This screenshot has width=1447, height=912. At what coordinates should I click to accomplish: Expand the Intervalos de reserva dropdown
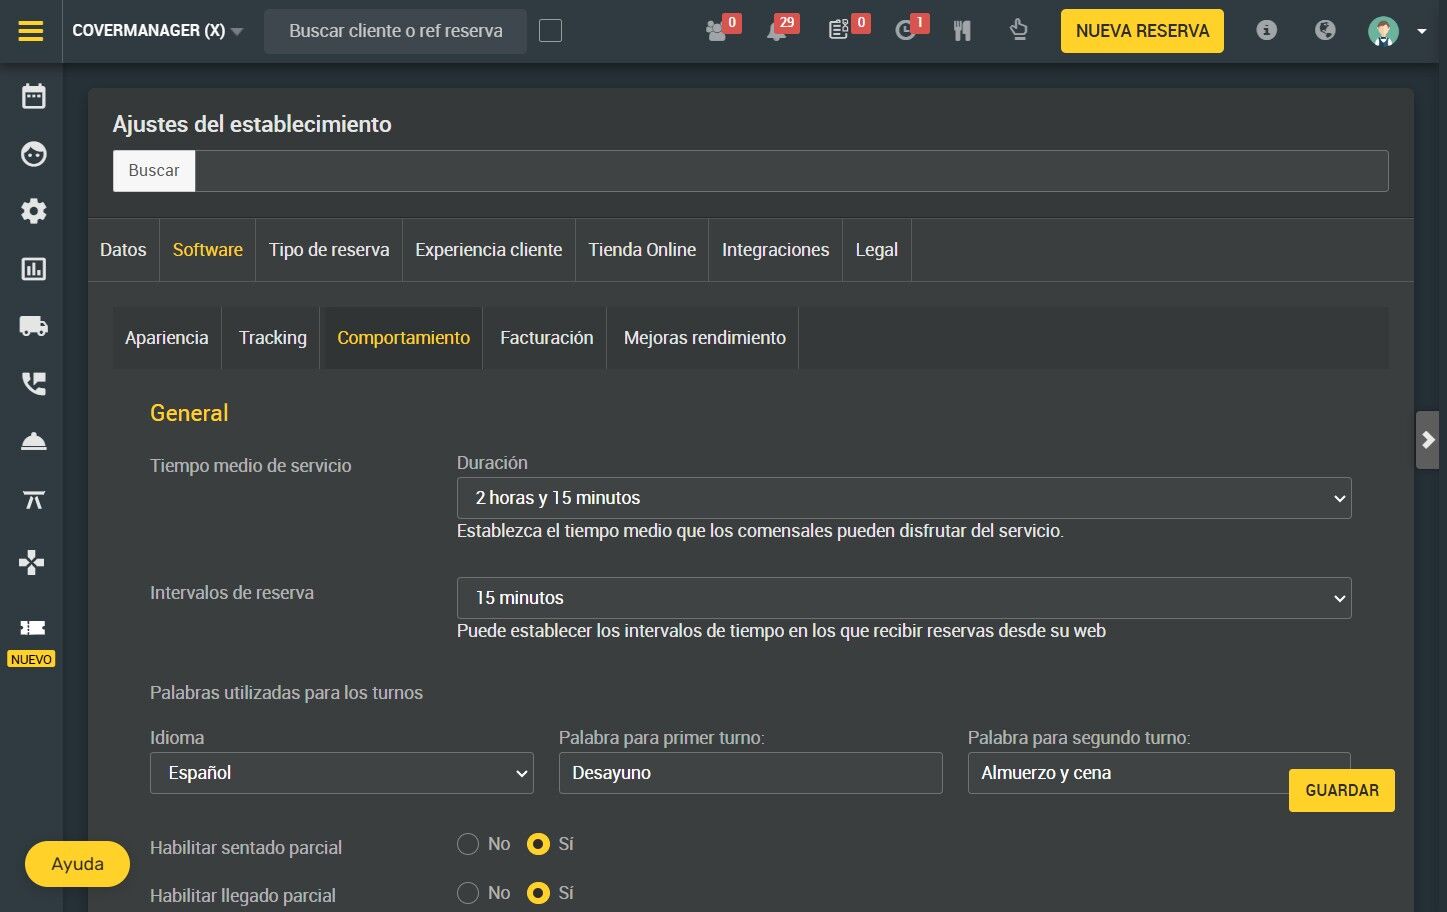(903, 598)
